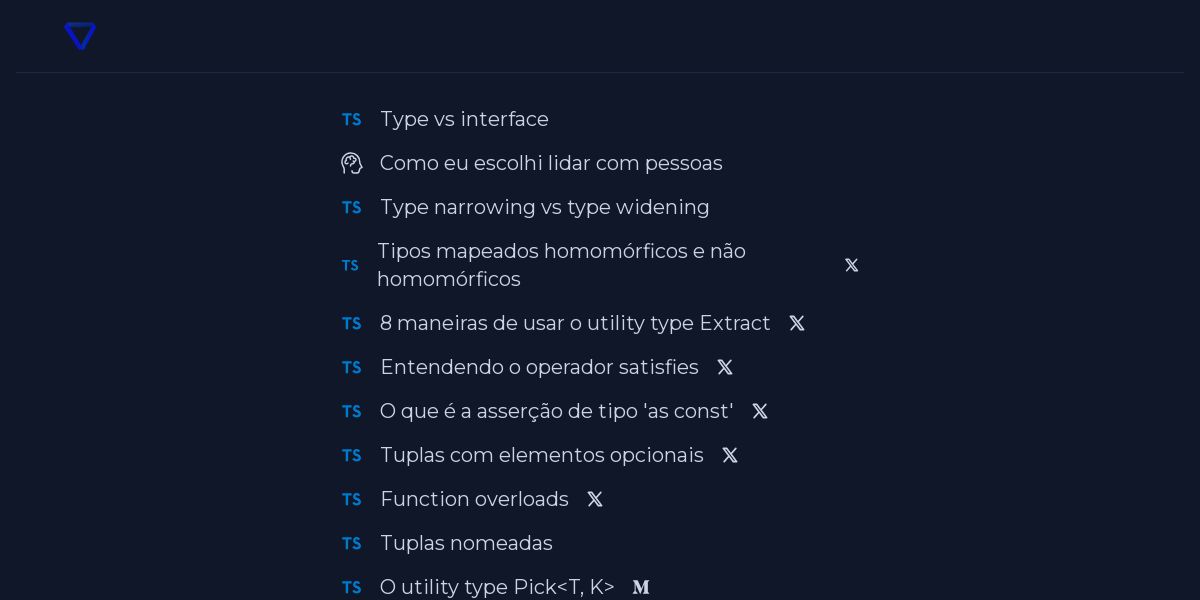Read Entendendo o operador satisfies

tap(539, 367)
